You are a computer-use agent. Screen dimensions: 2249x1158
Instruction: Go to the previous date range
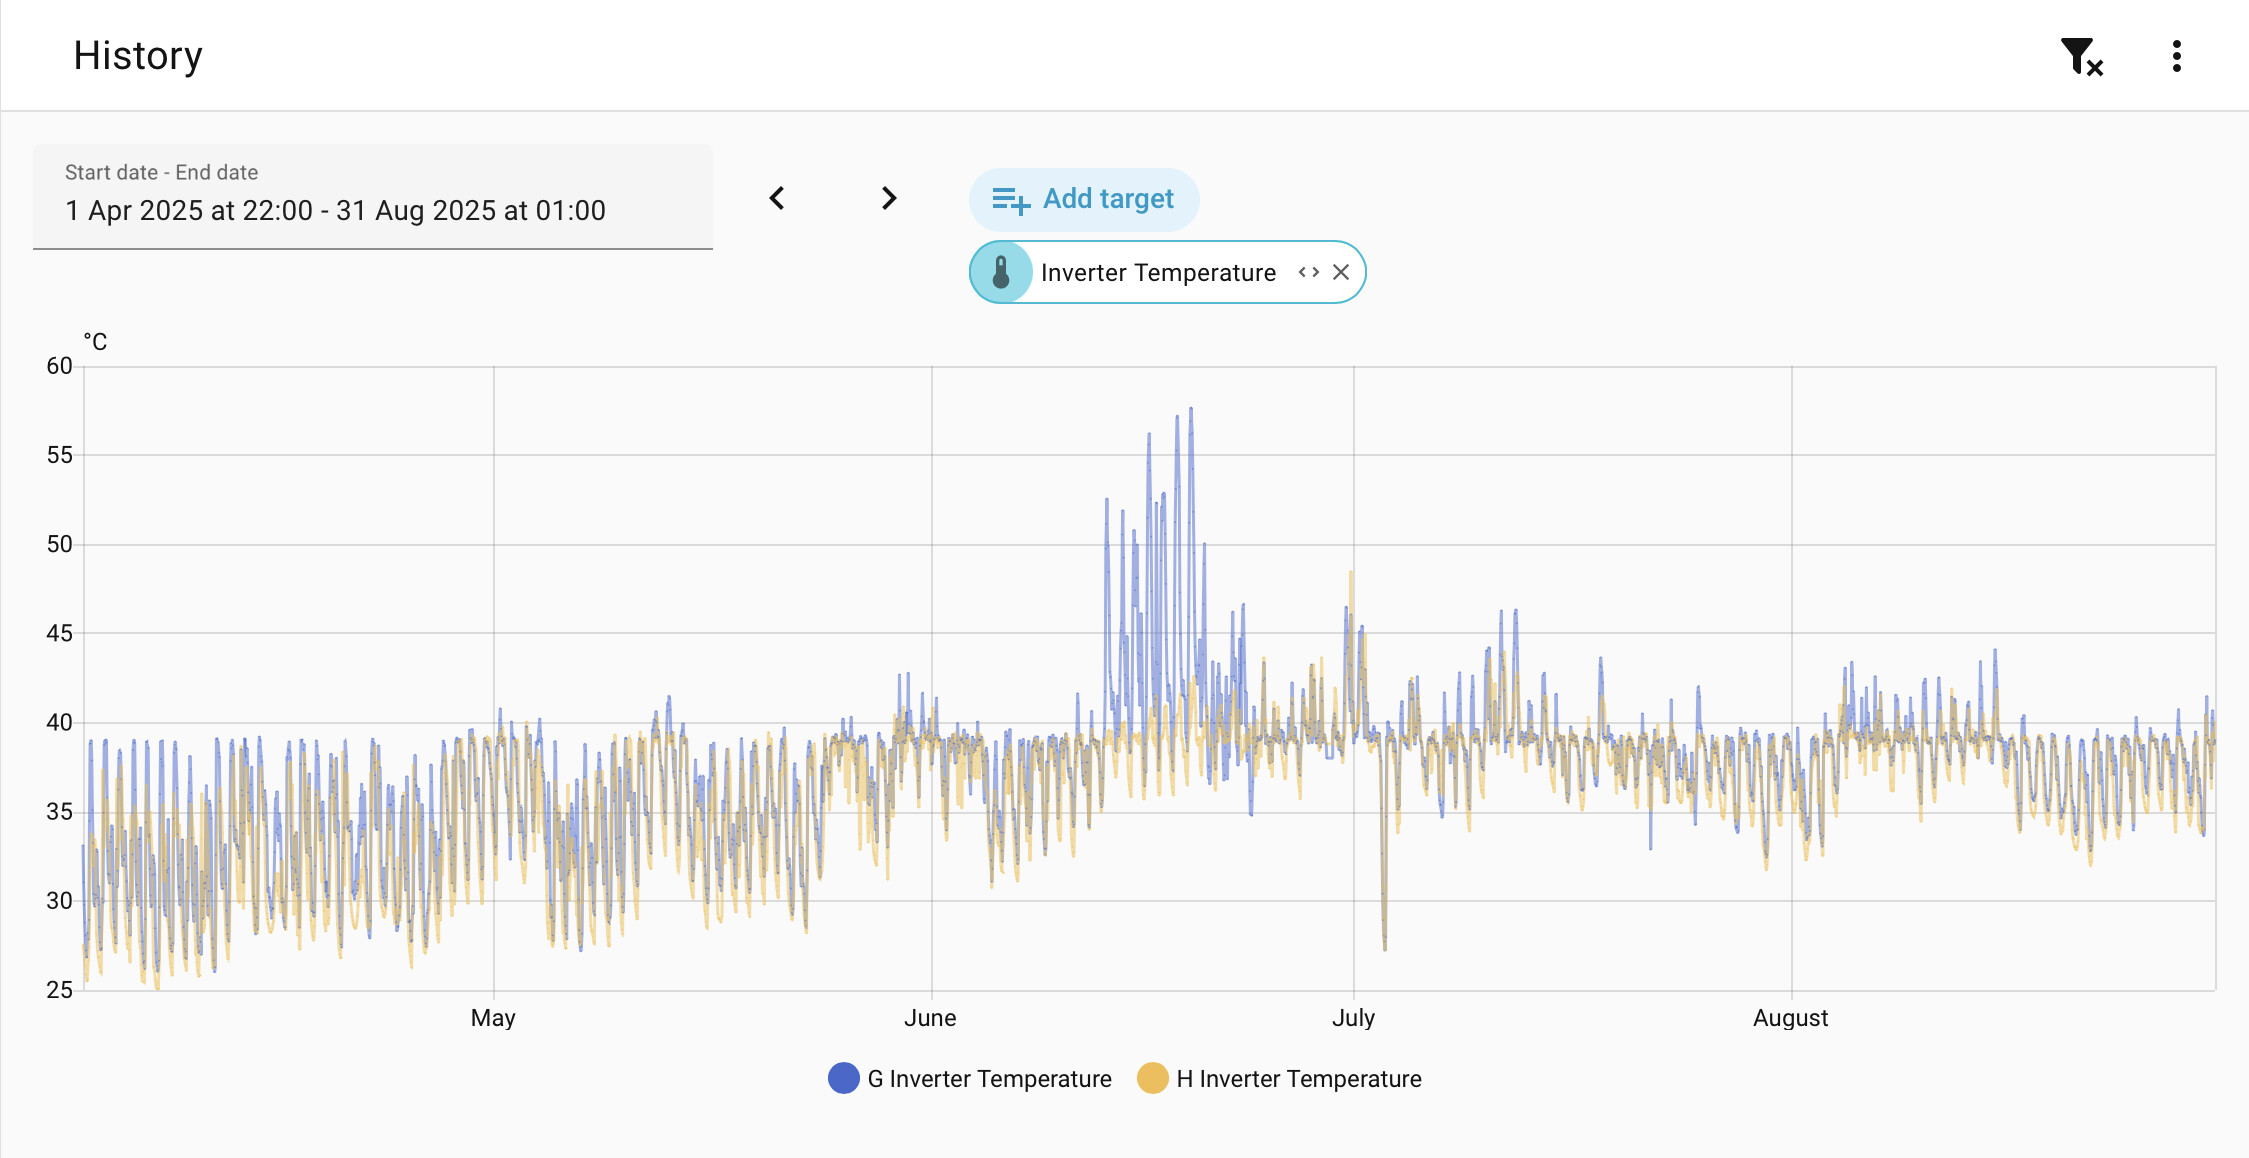tap(777, 198)
